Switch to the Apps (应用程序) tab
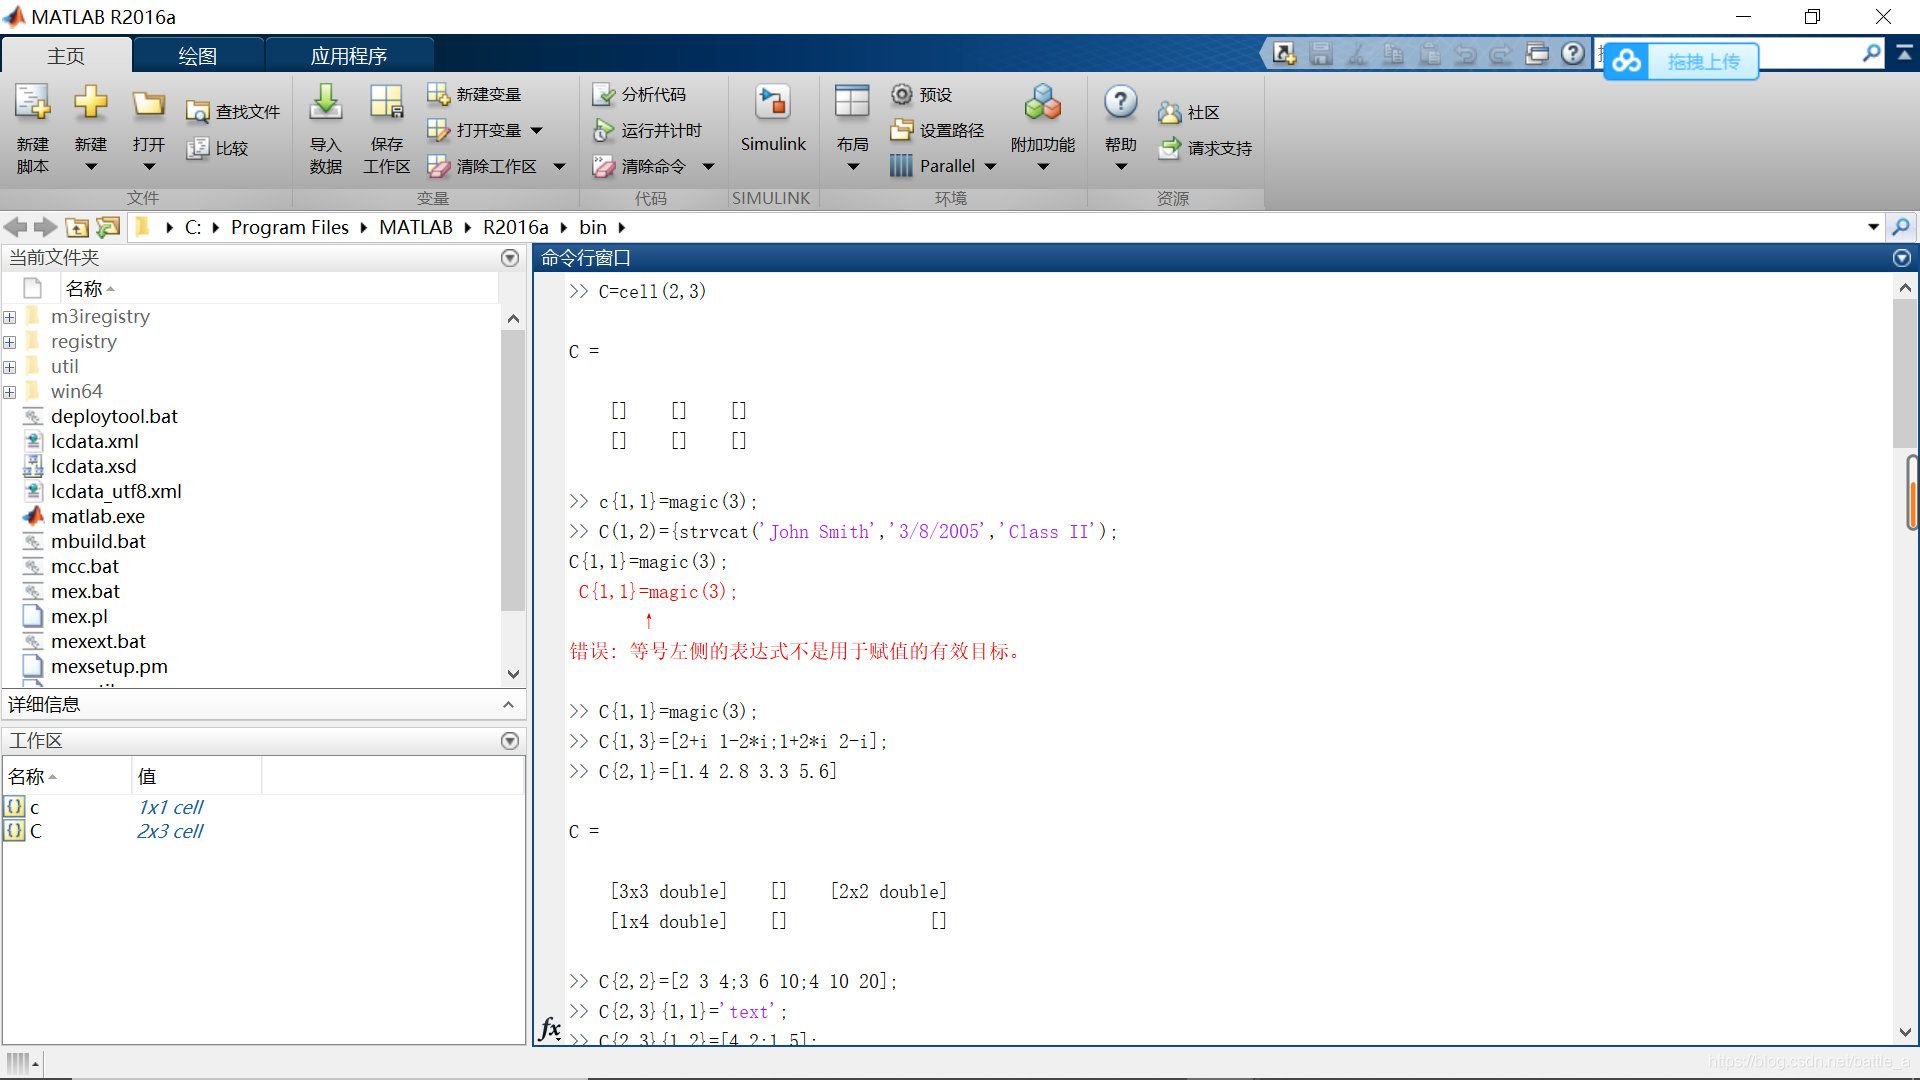Viewport: 1920px width, 1080px height. tap(348, 56)
